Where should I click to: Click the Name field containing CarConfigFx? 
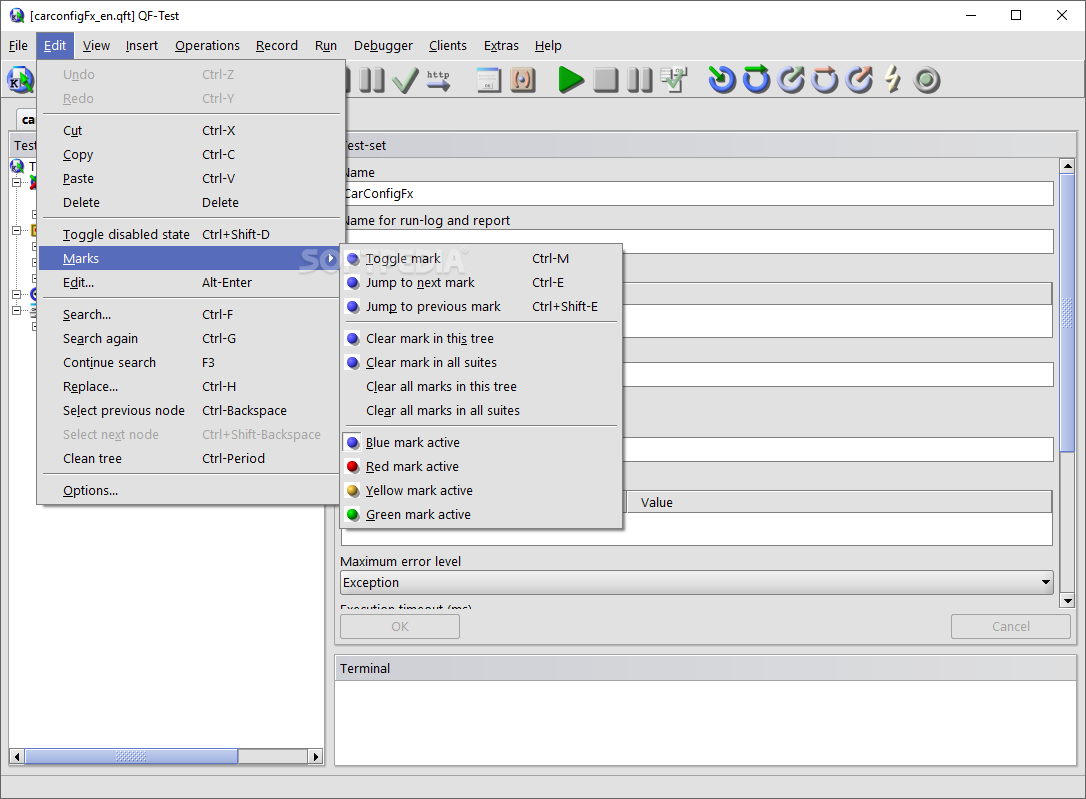click(x=698, y=194)
